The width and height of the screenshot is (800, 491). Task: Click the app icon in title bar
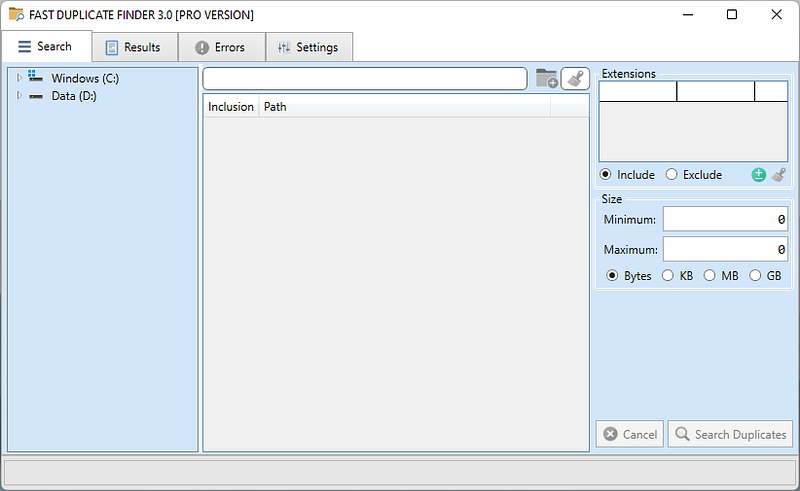pyautogui.click(x=16, y=14)
